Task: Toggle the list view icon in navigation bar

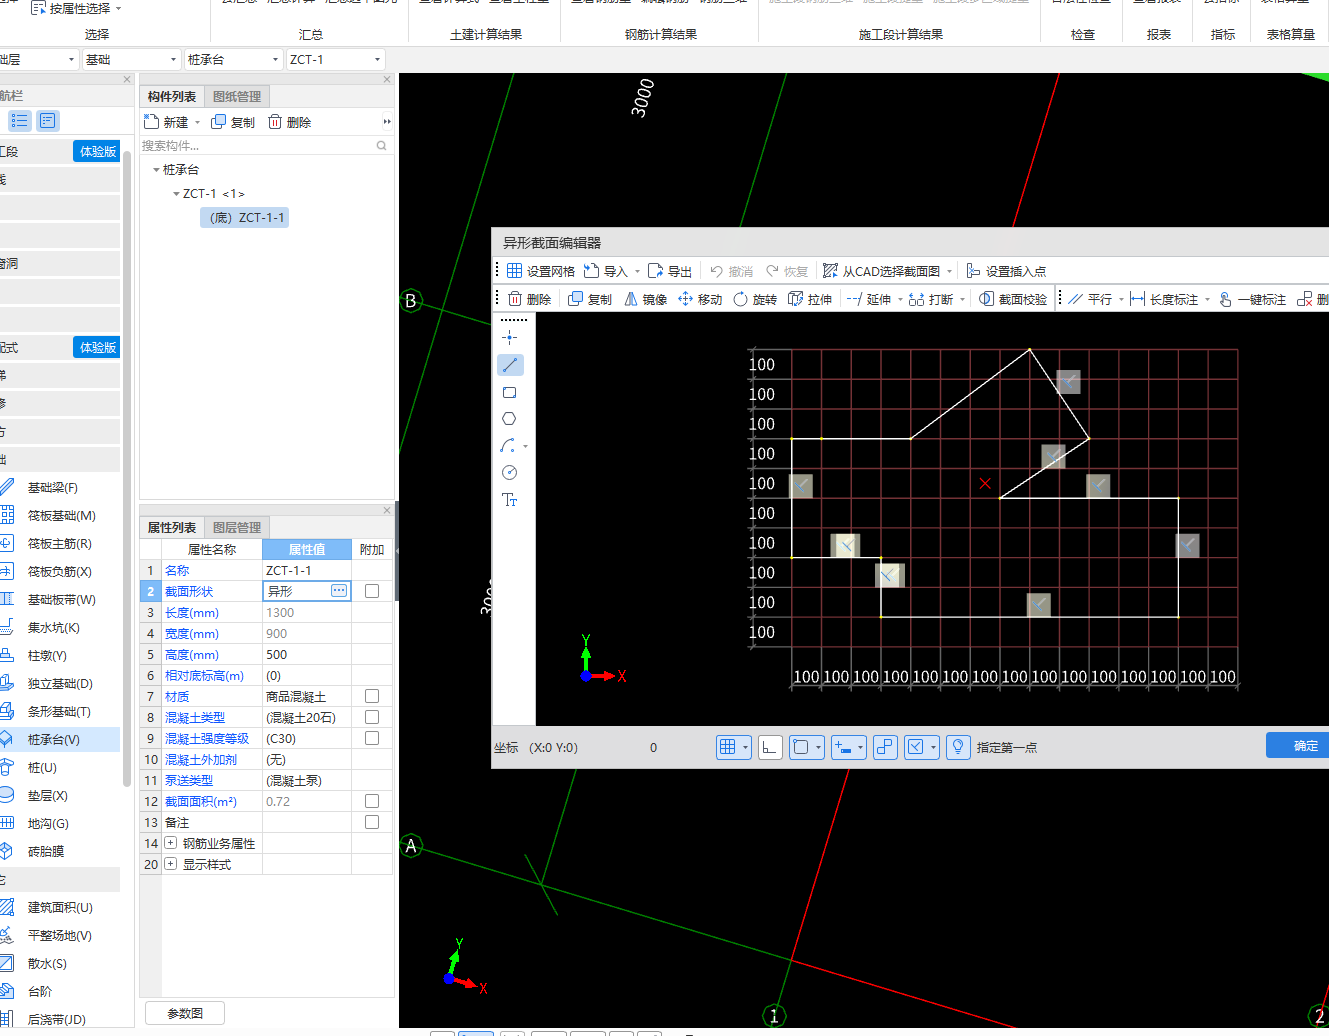Action: pos(20,121)
